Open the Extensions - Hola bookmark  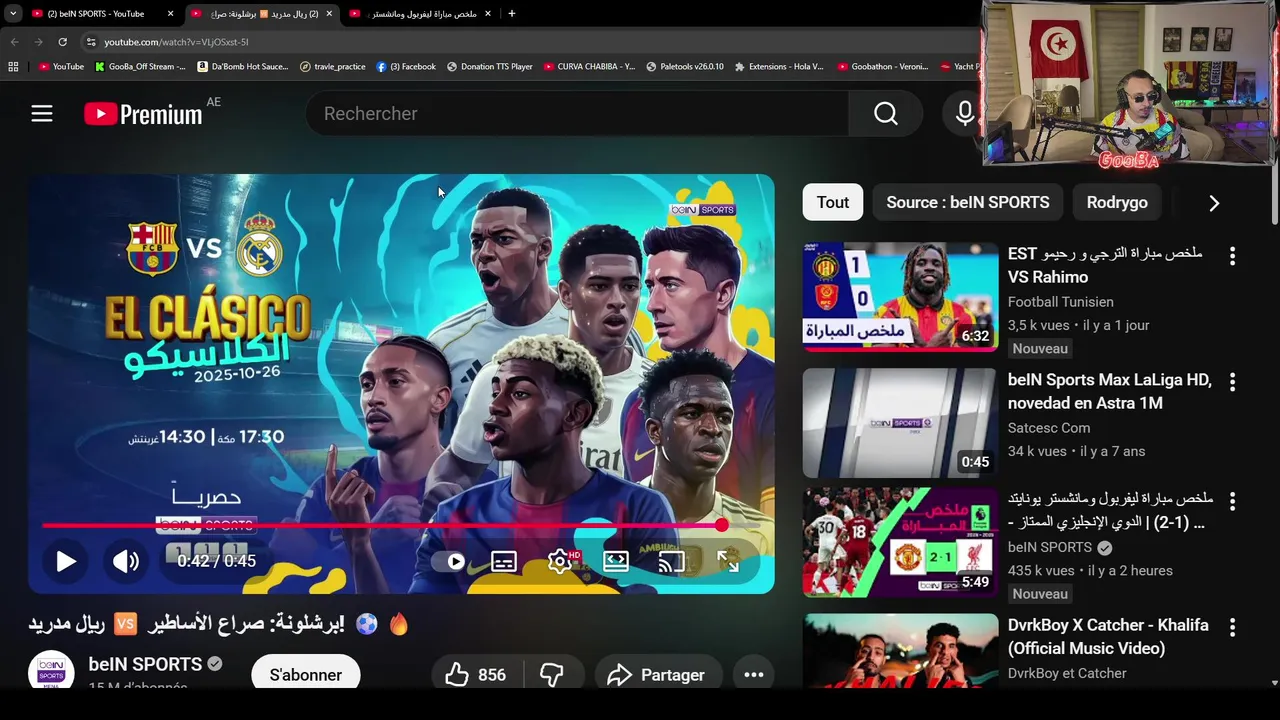[x=779, y=67]
